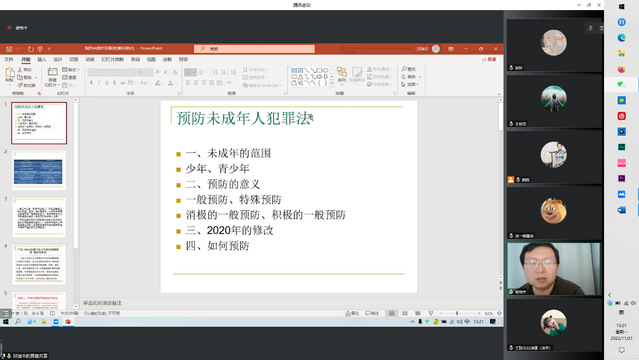The width and height of the screenshot is (639, 360).
Task: Click the Share button in the ribbon
Action: click(x=489, y=60)
